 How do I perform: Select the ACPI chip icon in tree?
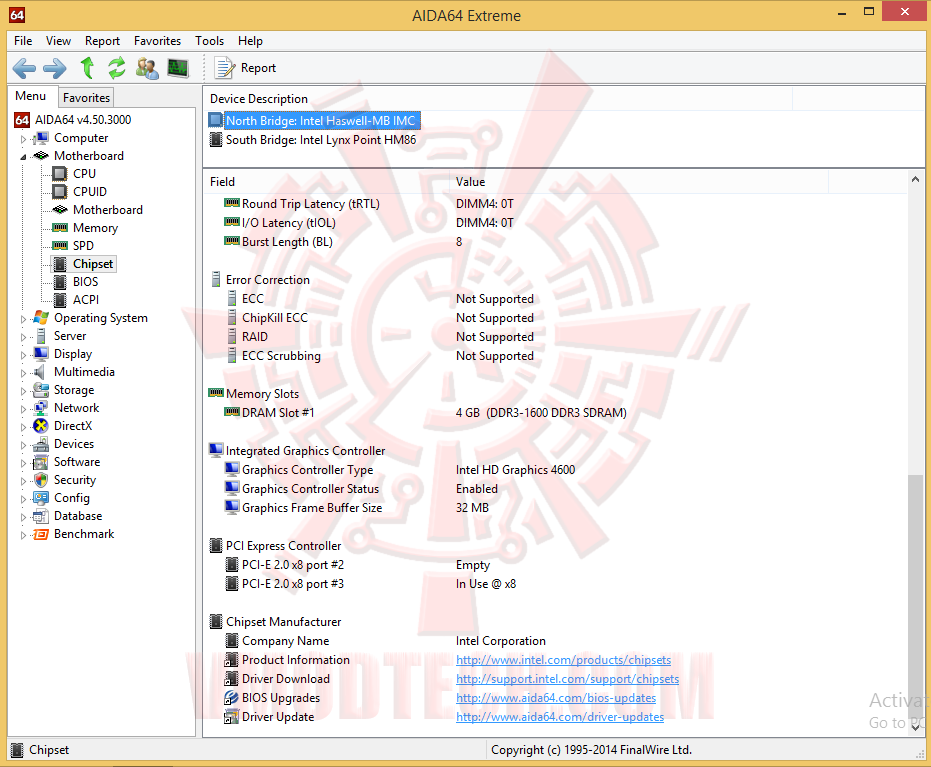pos(59,299)
